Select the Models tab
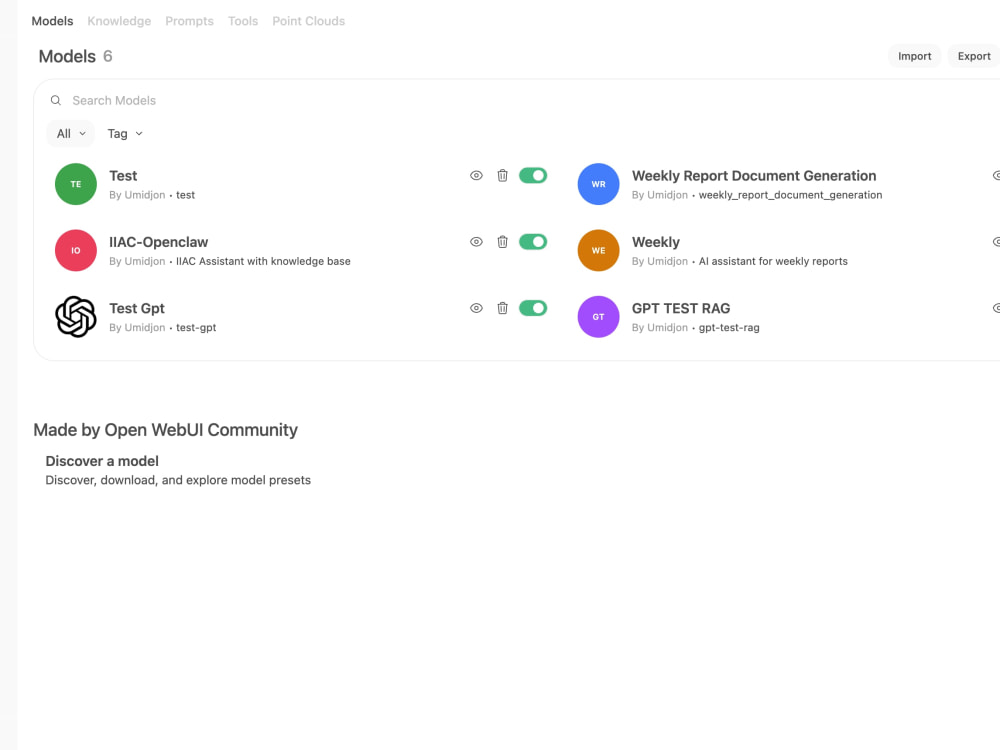 click(52, 21)
